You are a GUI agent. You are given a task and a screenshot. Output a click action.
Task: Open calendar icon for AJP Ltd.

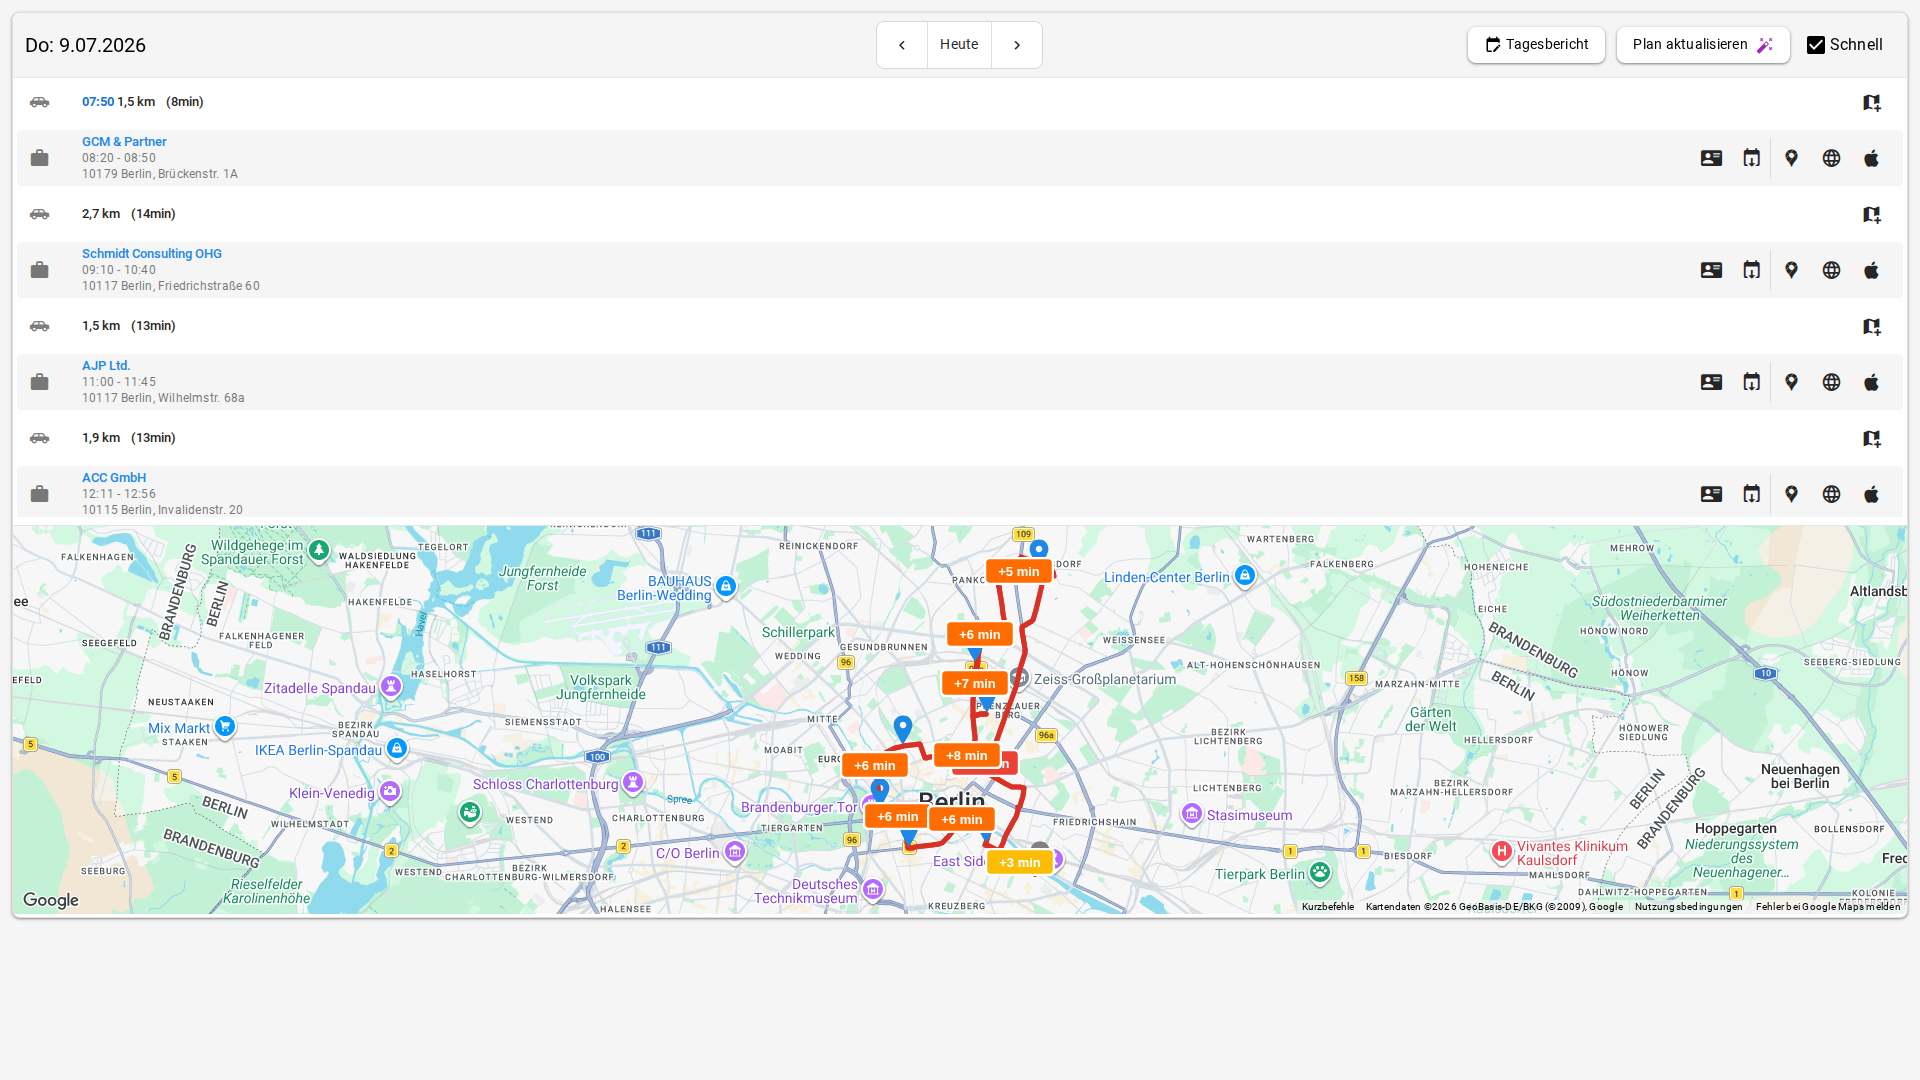[1751, 382]
